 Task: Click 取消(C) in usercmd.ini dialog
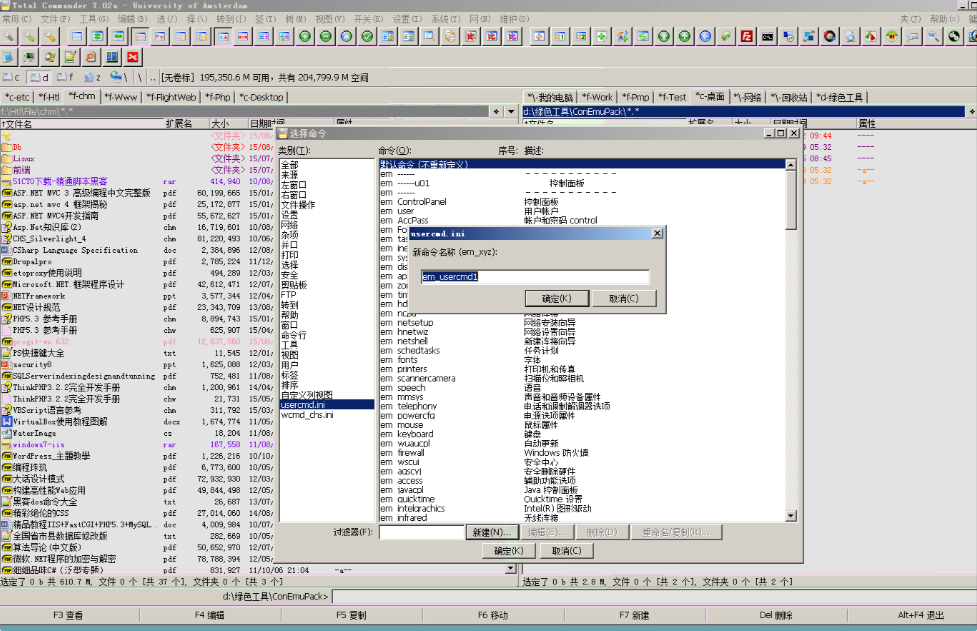pyautogui.click(x=624, y=298)
